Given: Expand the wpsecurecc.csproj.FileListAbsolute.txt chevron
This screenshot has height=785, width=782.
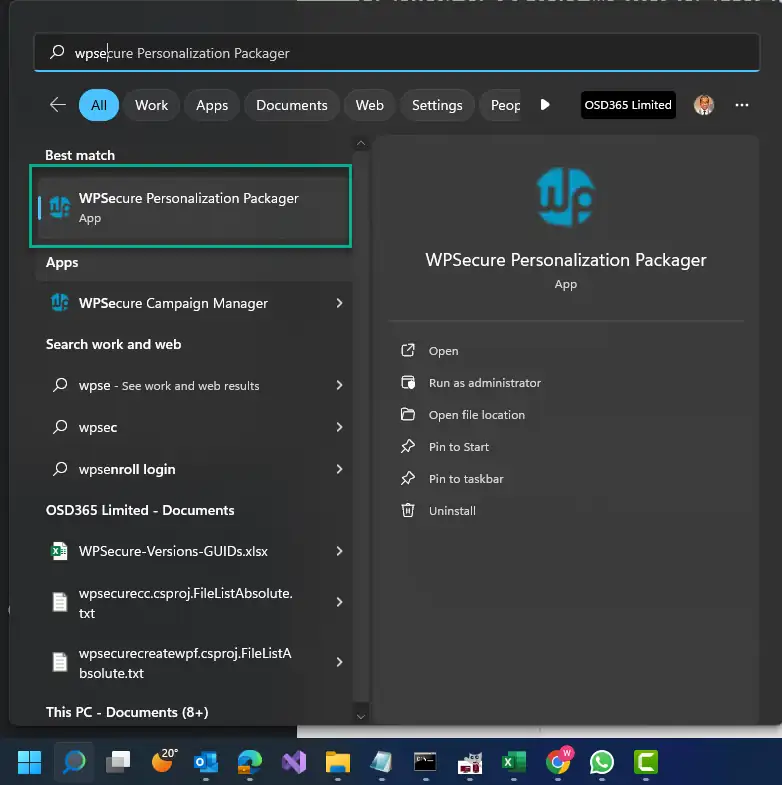Looking at the screenshot, I should pyautogui.click(x=339, y=602).
